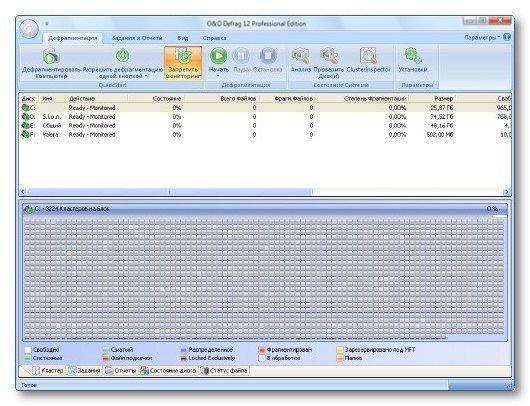
Task: Click the drive list horizontal scrollbar thumb
Action: pyautogui.click(x=169, y=192)
